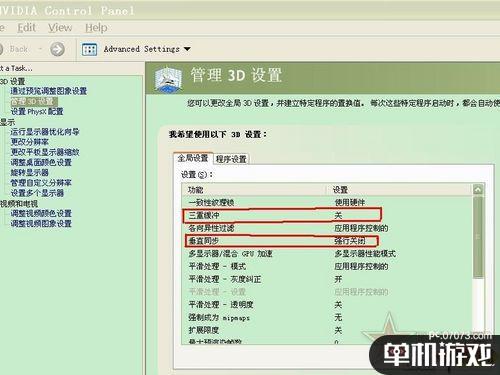
Task: Open 通过预览调整图象设置 link
Action: tap(49, 91)
